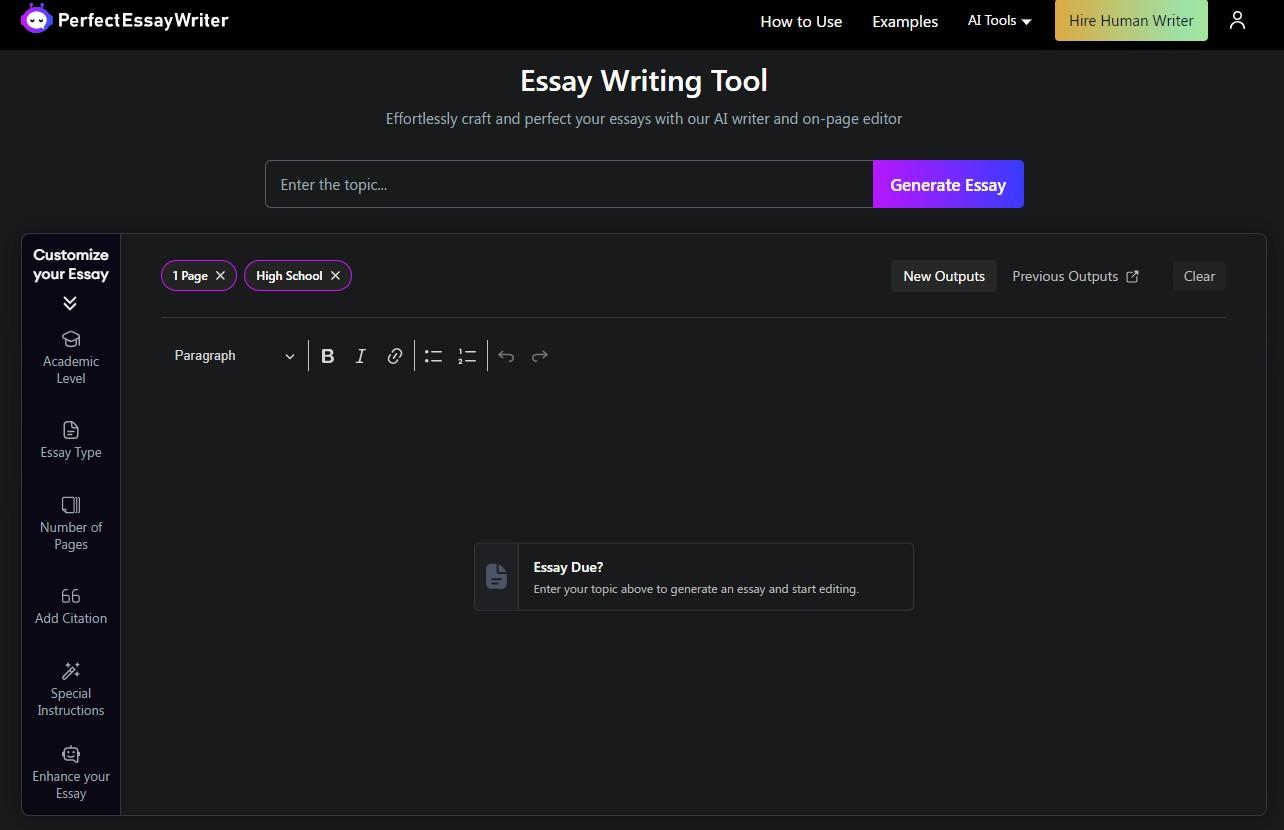Viewport: 1284px width, 830px height.
Task: Collapse the Customize your Essay sidebar chevron
Action: coord(70,303)
